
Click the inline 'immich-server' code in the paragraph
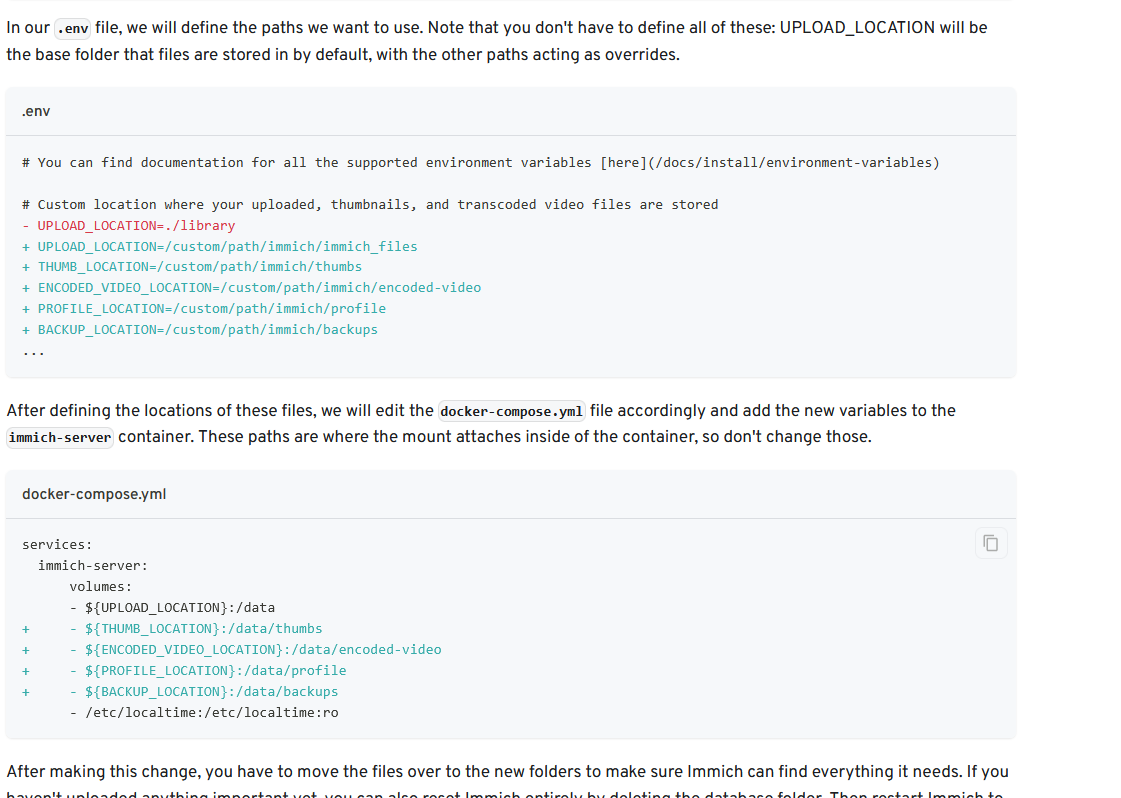click(x=60, y=437)
